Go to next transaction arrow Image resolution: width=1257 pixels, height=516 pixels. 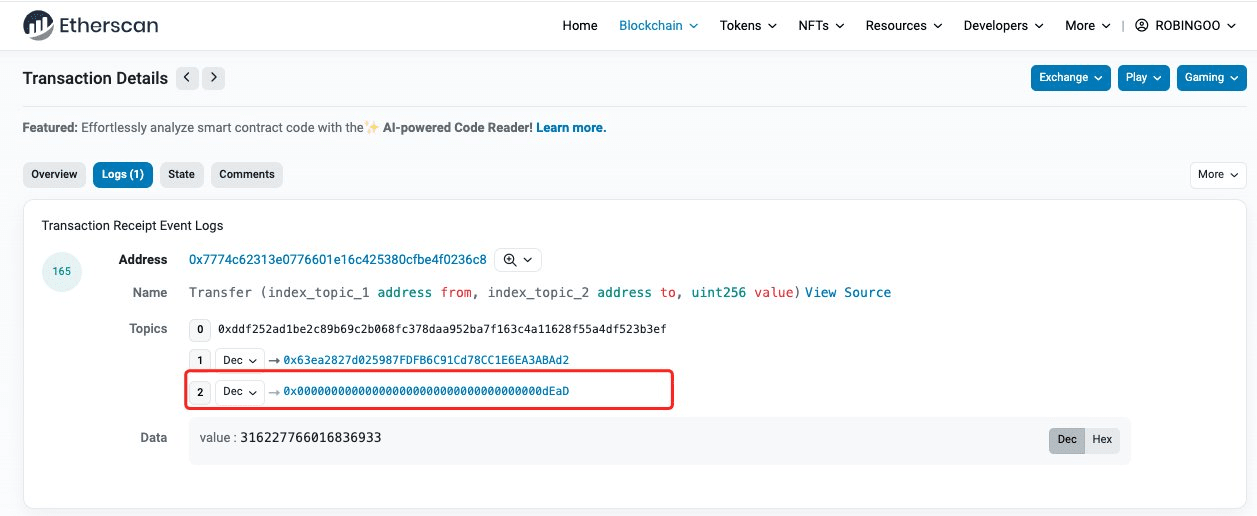[214, 78]
